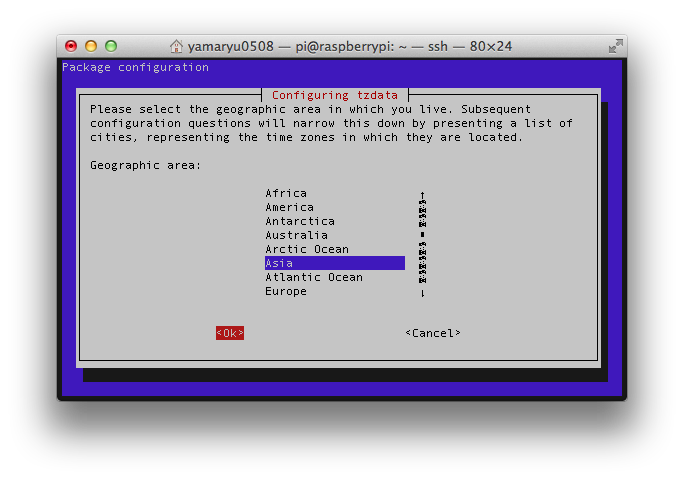684x480 pixels.
Task: Pick Arctic Ocean in the list
Action: (307, 249)
